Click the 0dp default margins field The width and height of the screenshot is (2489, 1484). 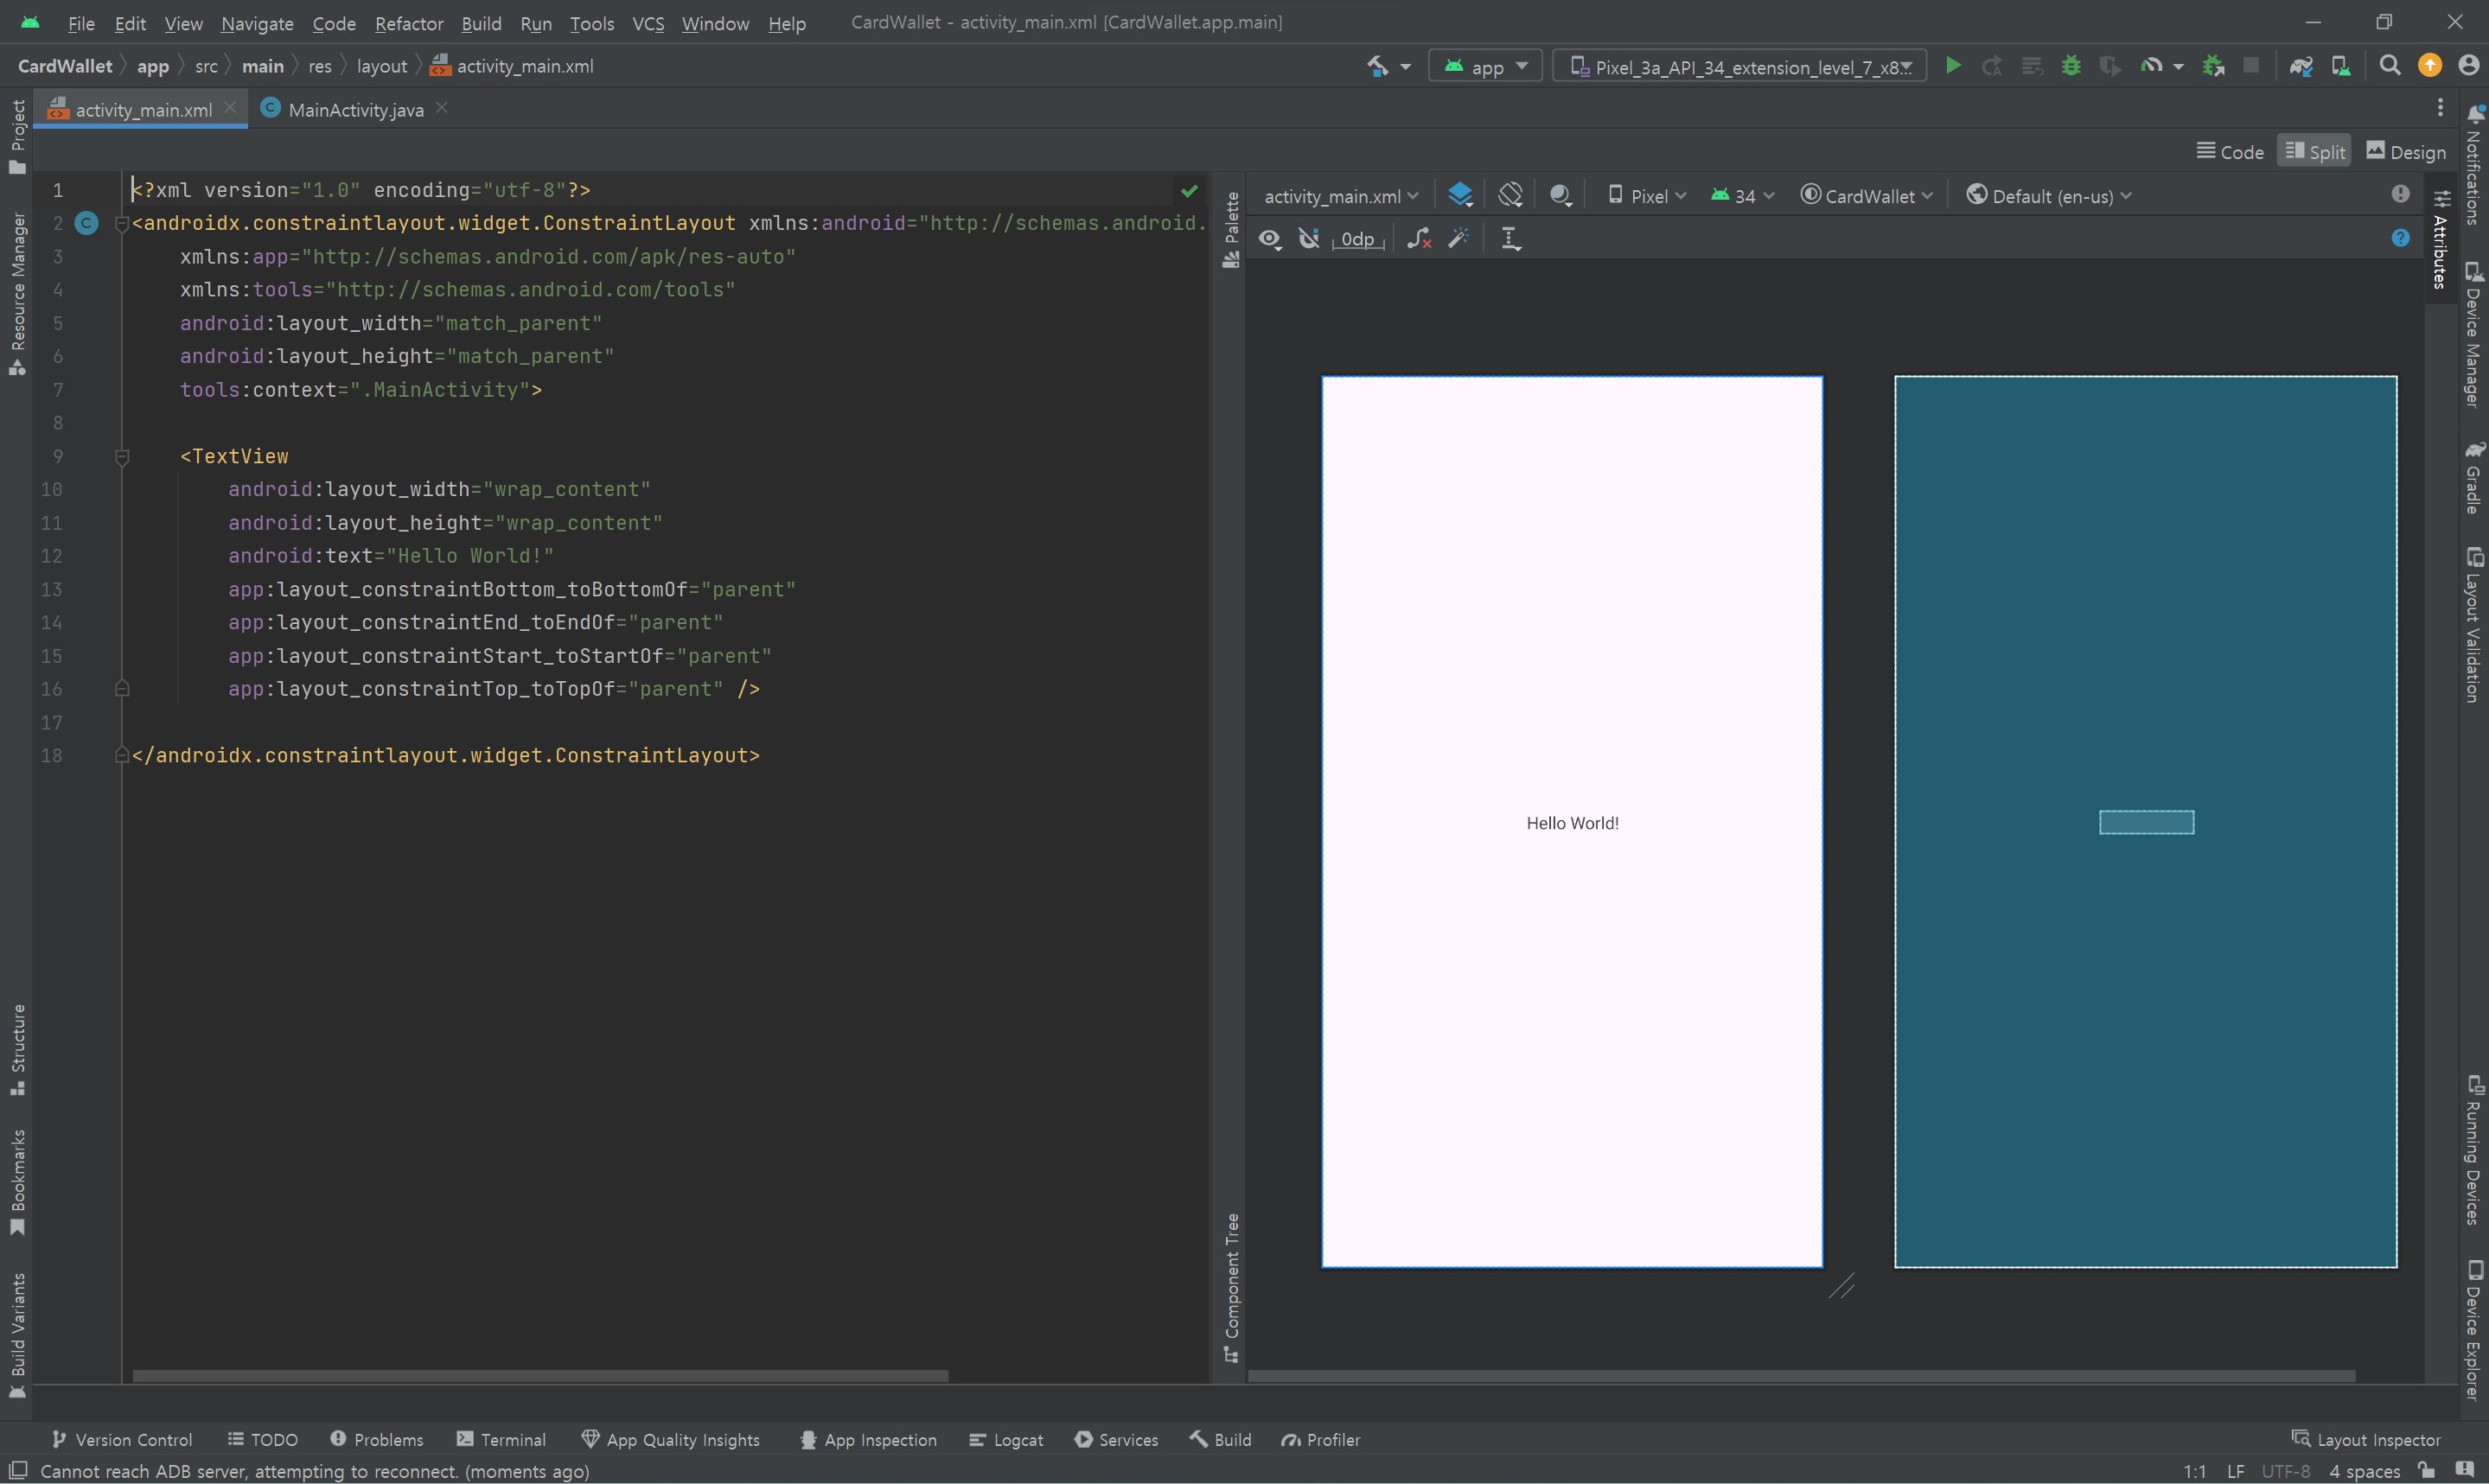(x=1357, y=239)
